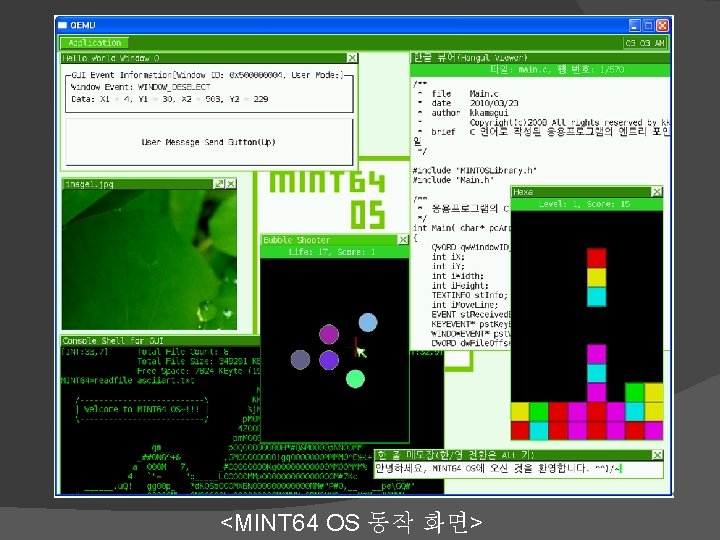720x540 pixels.
Task: Click the image1.jpg leaf picture
Action: tap(149, 259)
